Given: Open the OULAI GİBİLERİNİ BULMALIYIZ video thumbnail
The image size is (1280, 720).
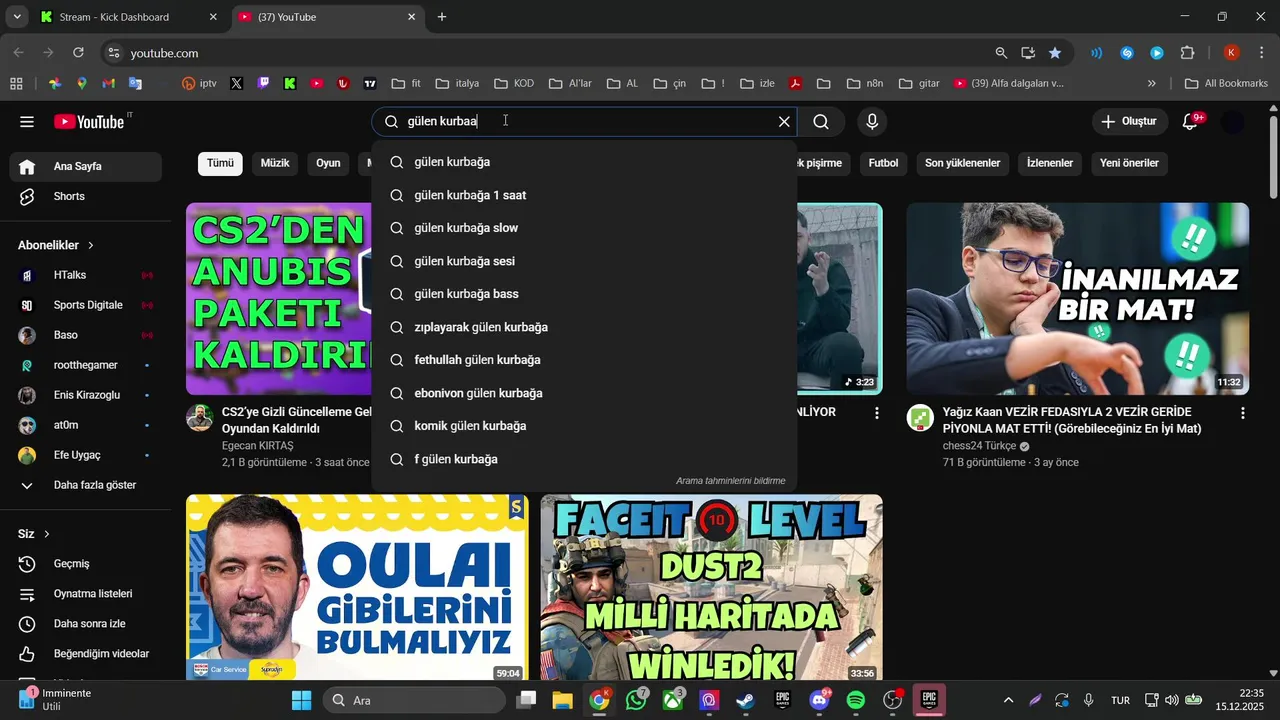Looking at the screenshot, I should click(x=357, y=588).
